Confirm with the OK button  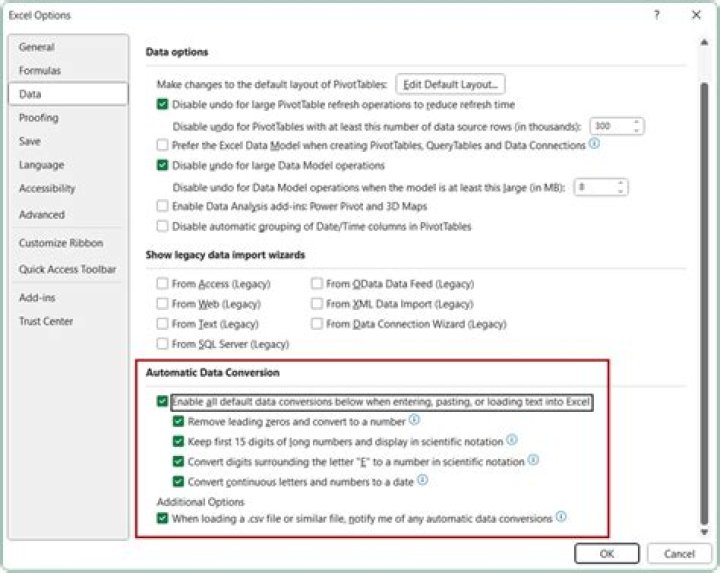[607, 554]
